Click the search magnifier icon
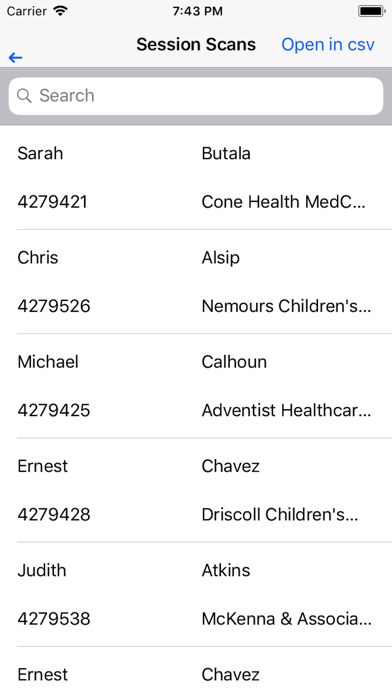Viewport: 392px width, 696px height. coord(24,95)
